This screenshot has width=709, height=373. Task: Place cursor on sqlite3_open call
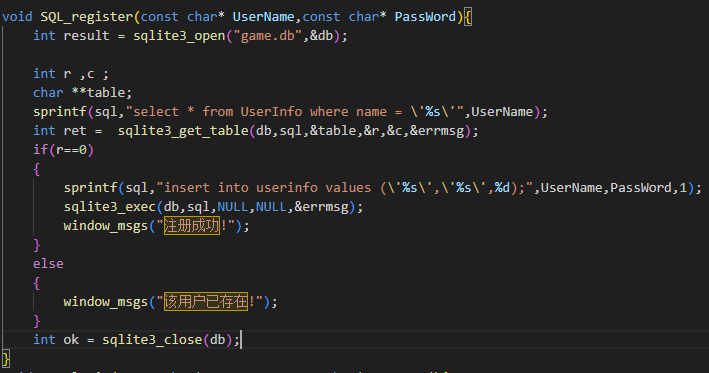pyautogui.click(x=179, y=36)
